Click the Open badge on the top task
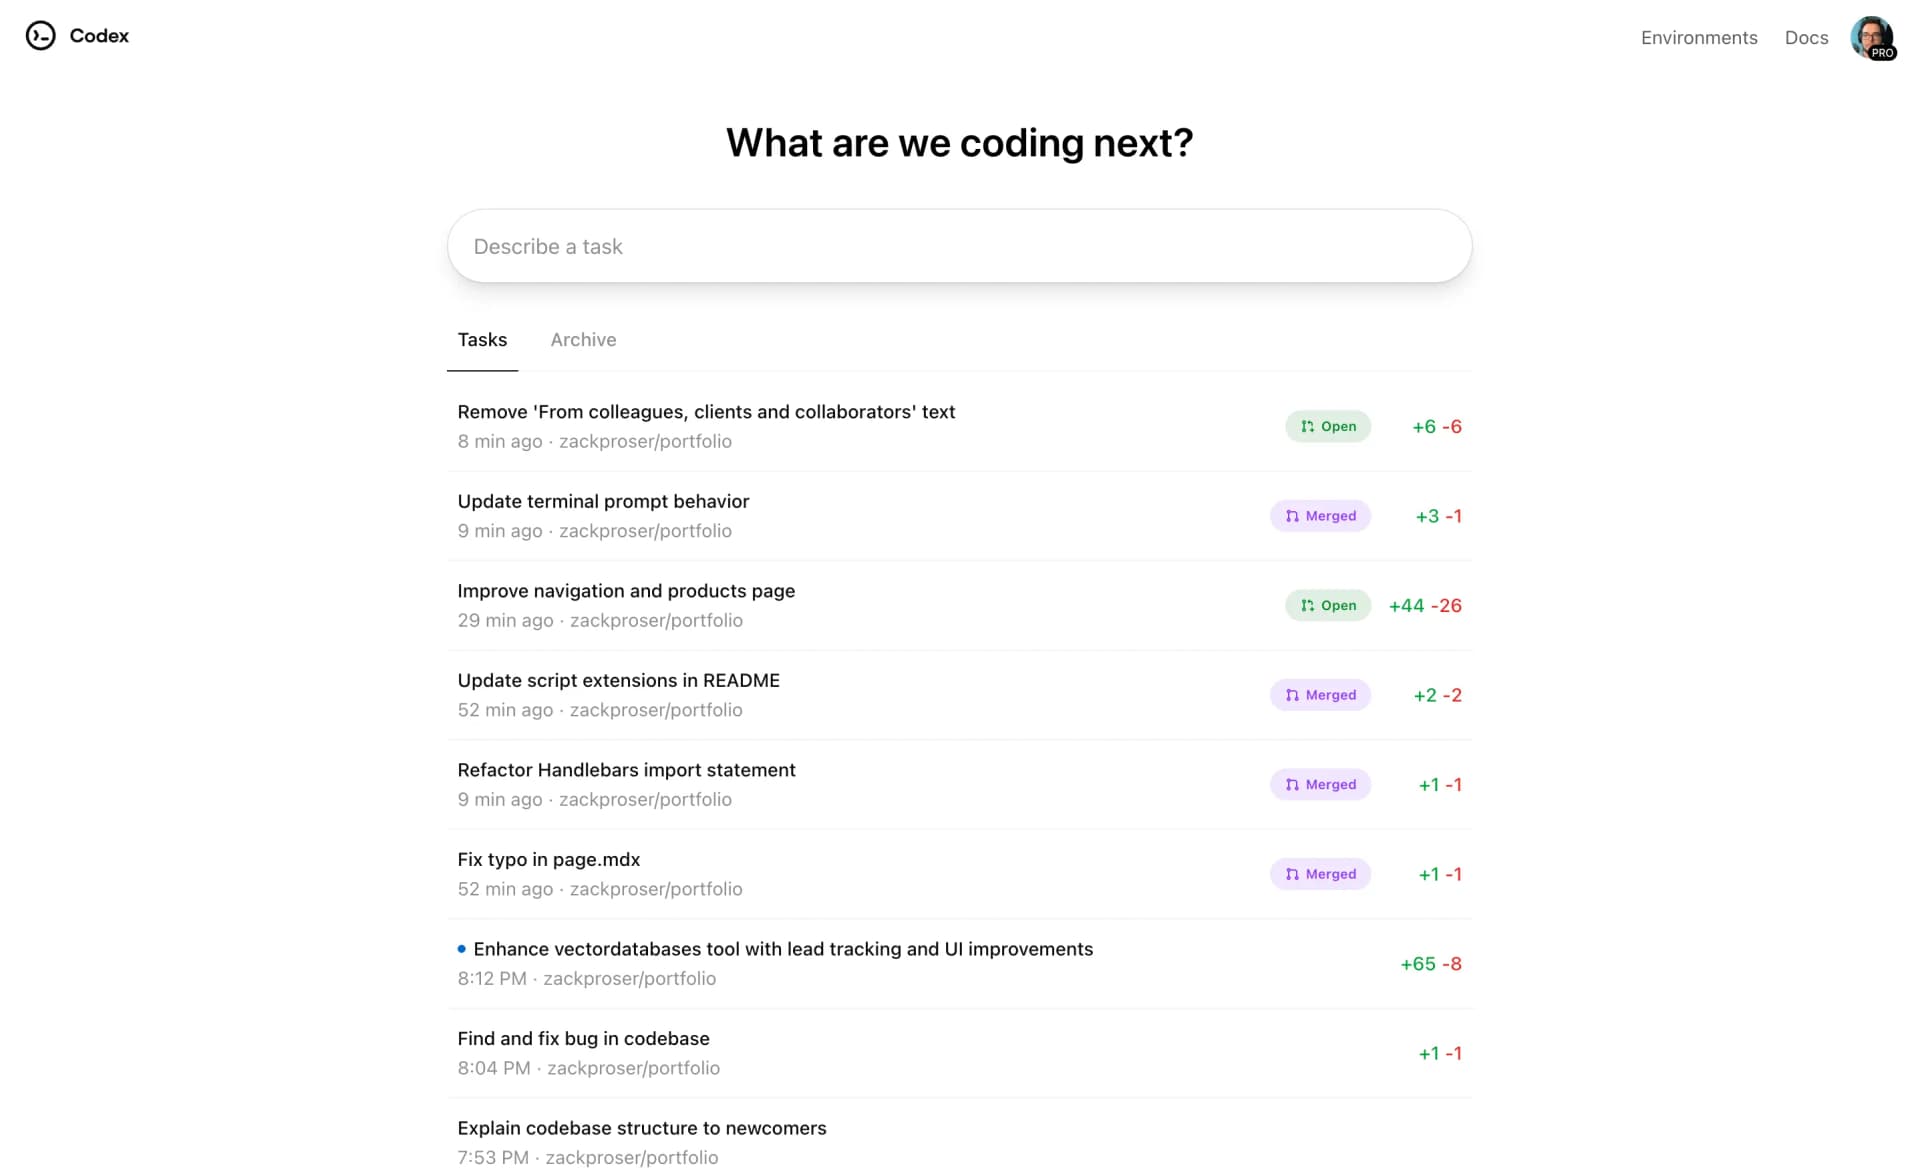1920x1176 pixels. 1327,426
